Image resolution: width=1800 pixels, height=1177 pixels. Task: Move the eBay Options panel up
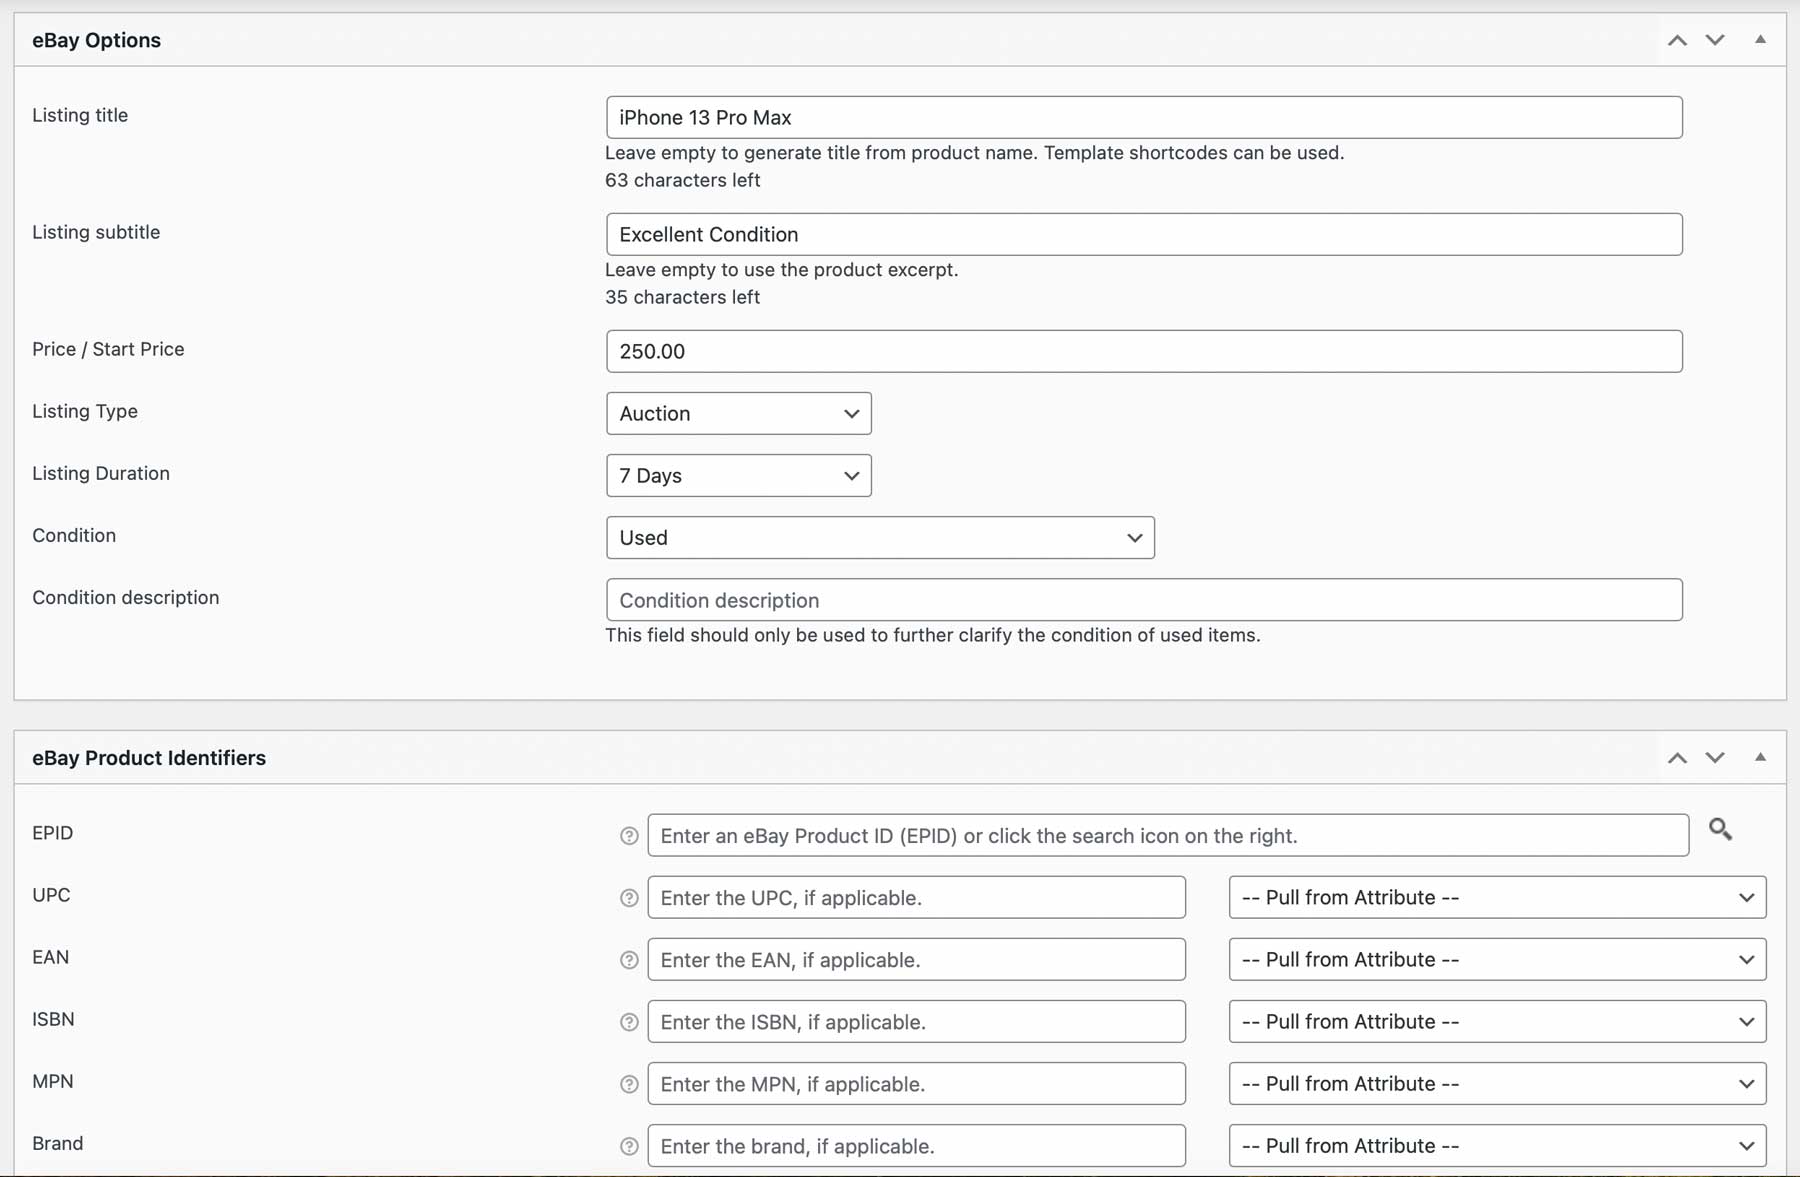pyautogui.click(x=1676, y=40)
